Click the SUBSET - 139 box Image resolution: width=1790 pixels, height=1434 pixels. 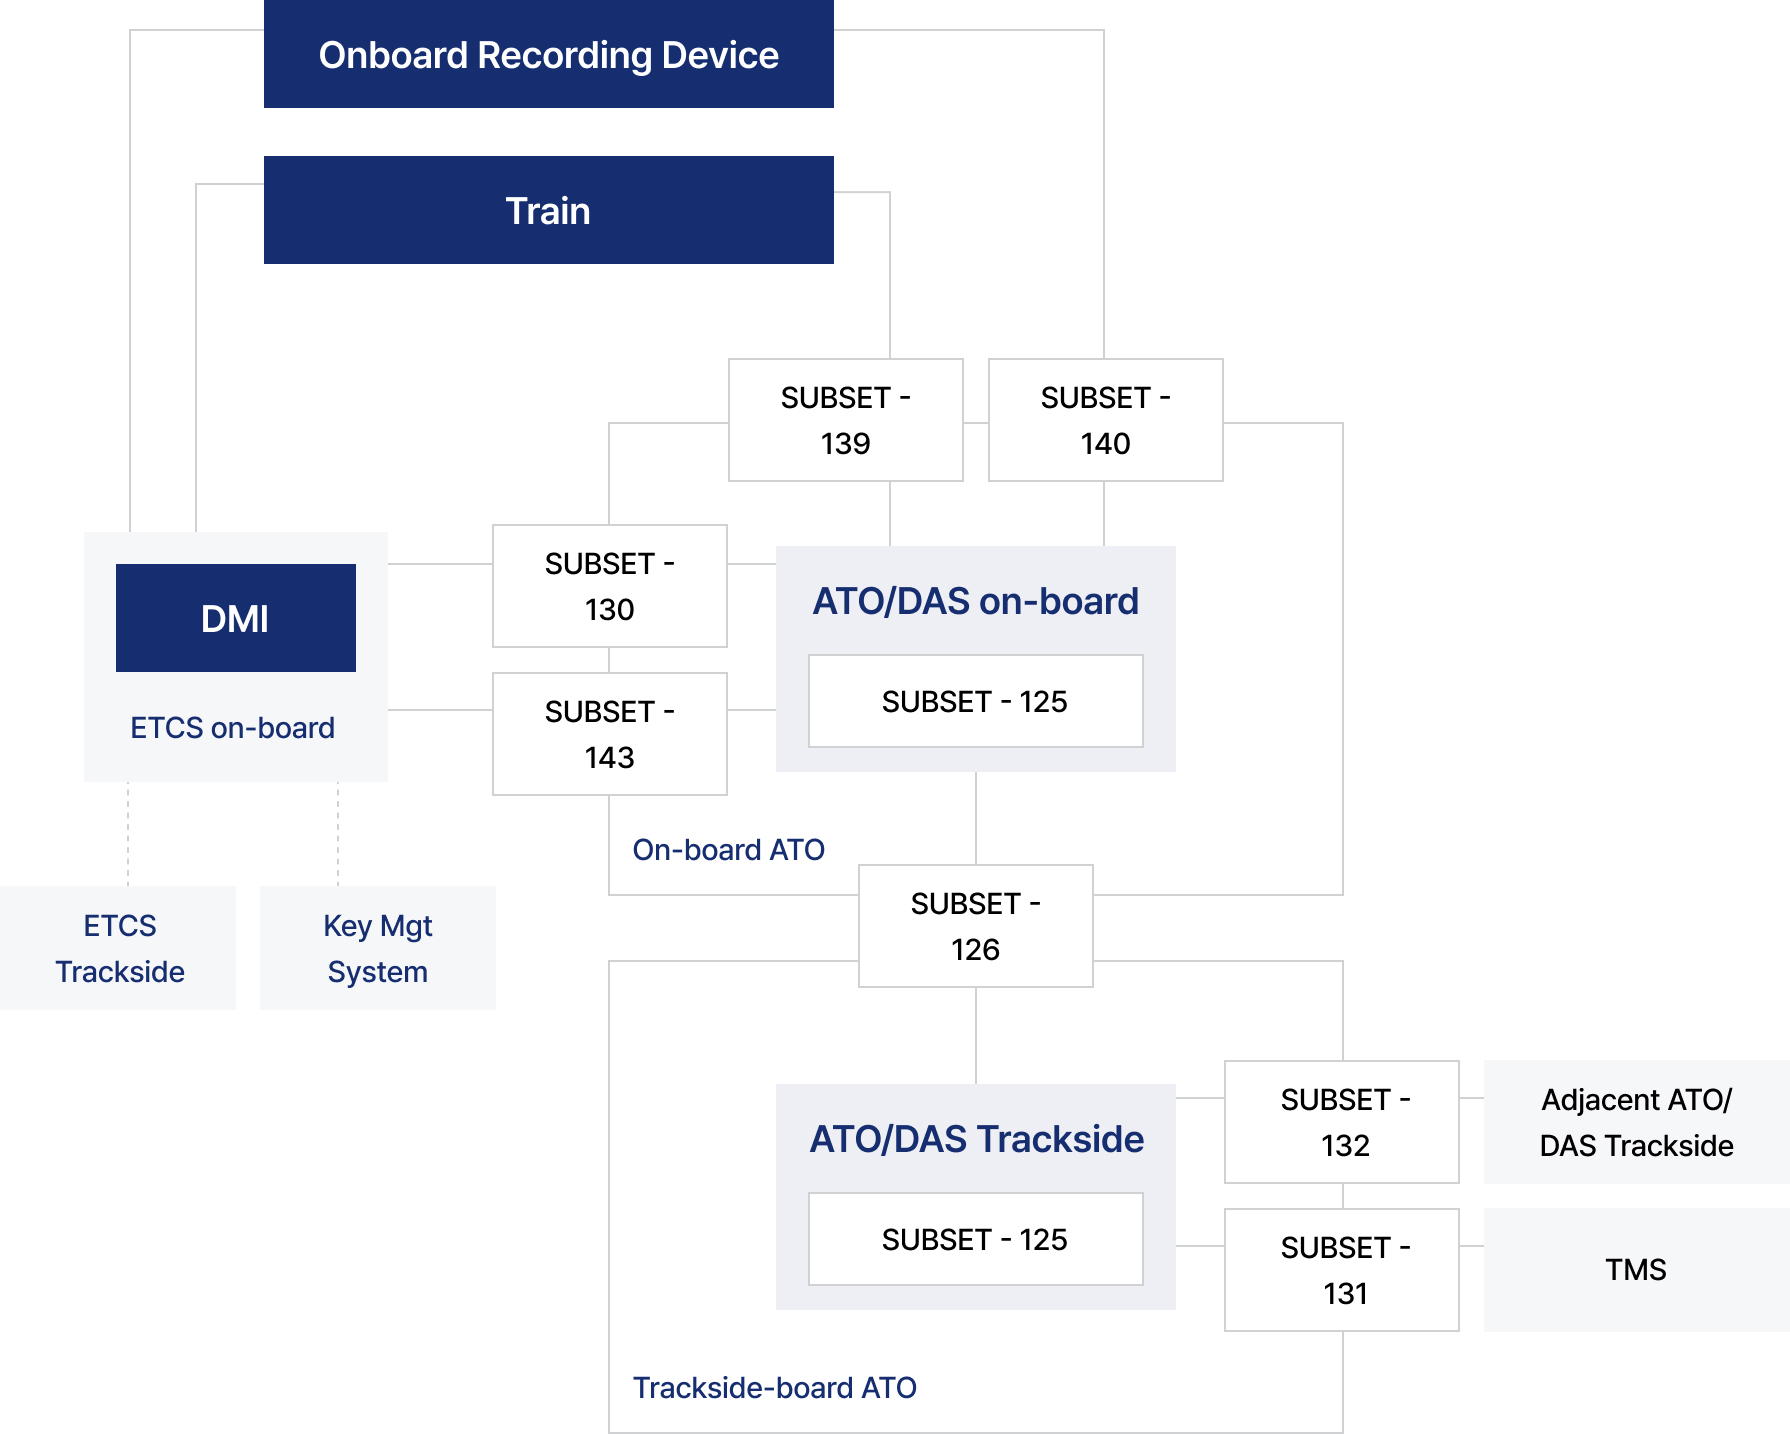tap(845, 420)
